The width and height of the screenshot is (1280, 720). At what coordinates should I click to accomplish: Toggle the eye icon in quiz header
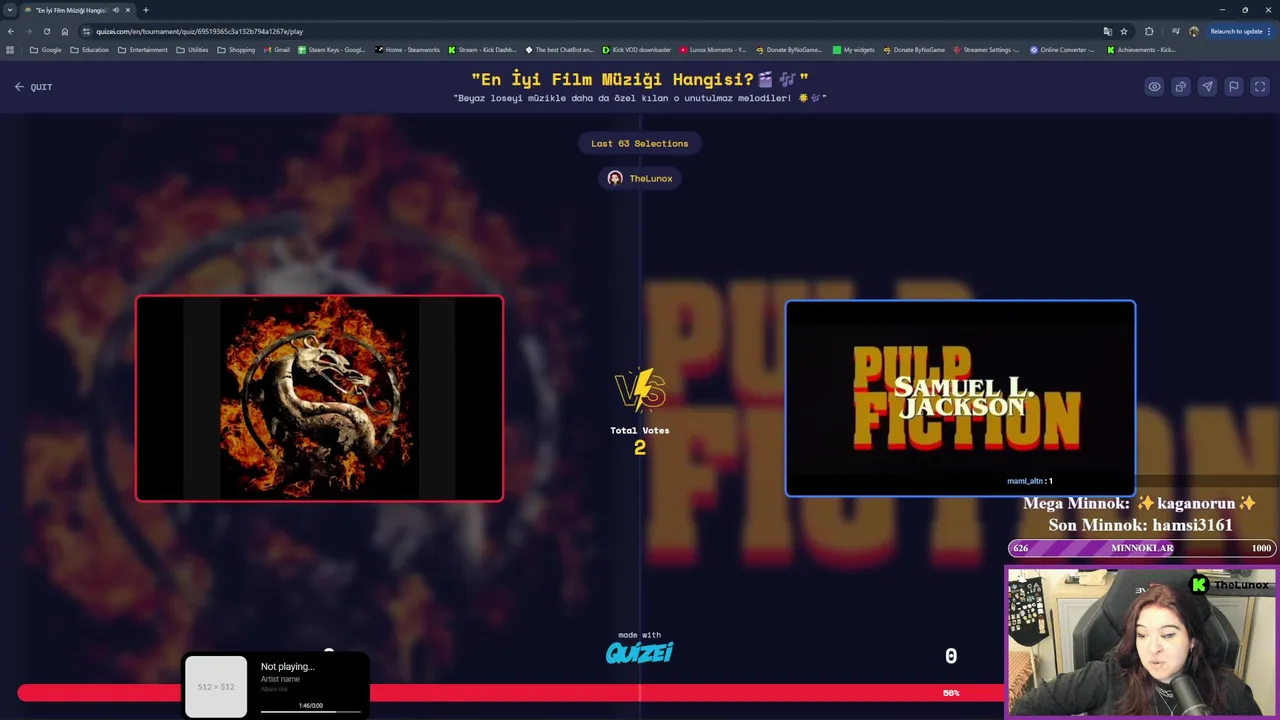[1154, 87]
